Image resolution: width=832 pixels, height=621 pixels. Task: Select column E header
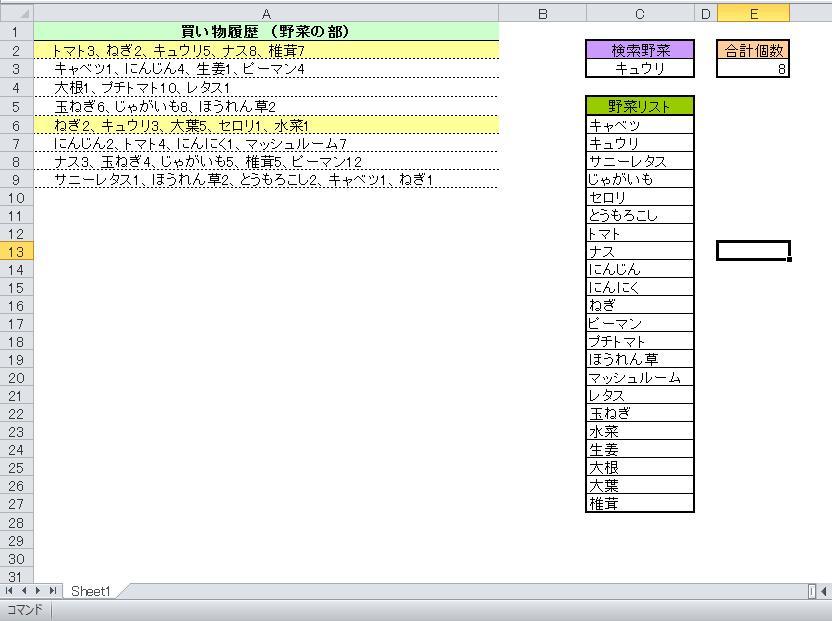point(753,14)
